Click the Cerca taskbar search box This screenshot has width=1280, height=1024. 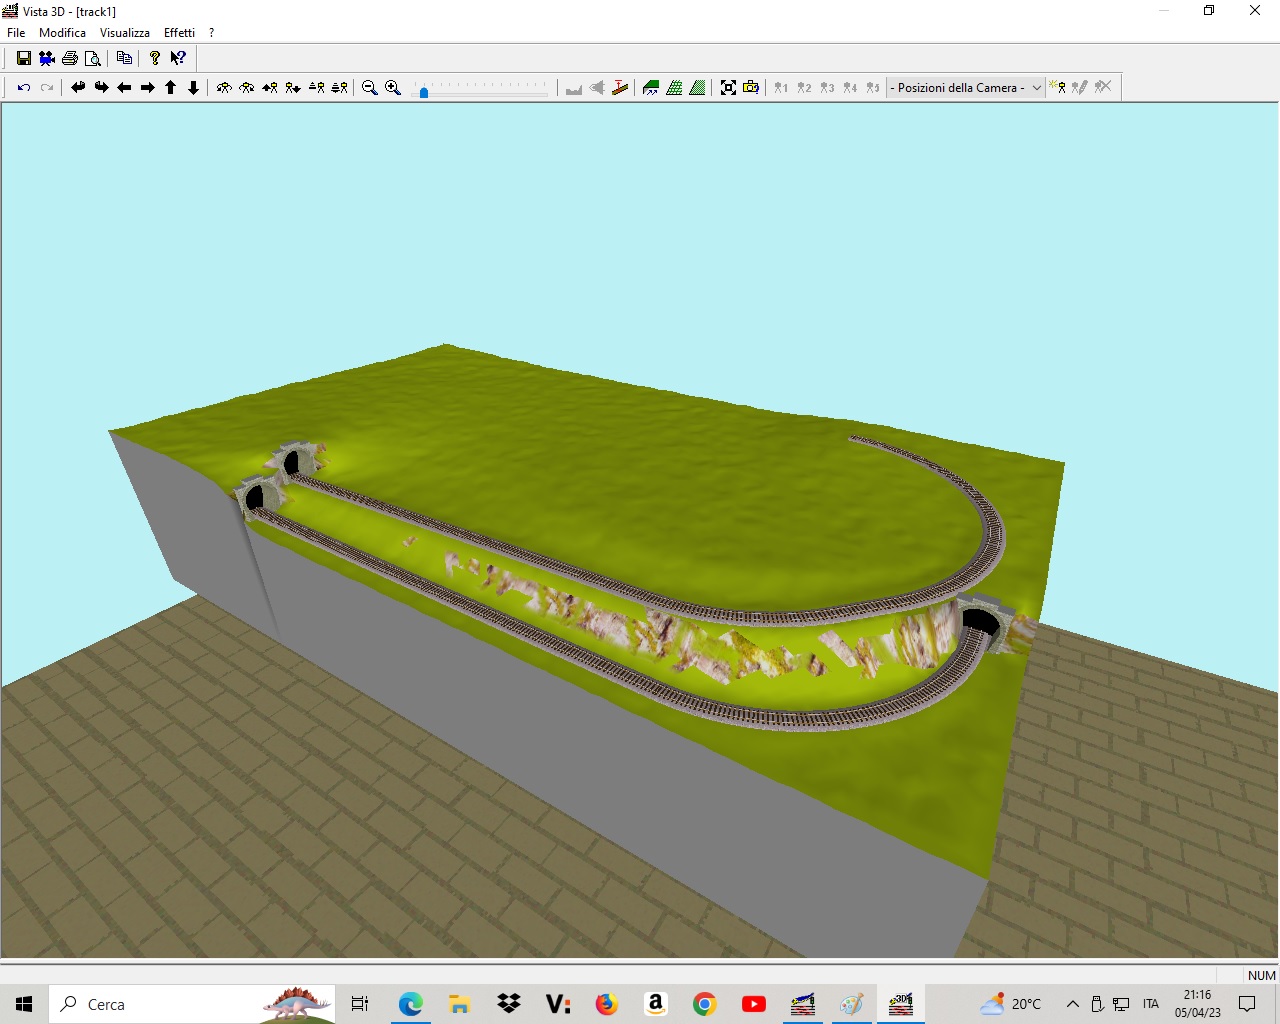point(191,1004)
